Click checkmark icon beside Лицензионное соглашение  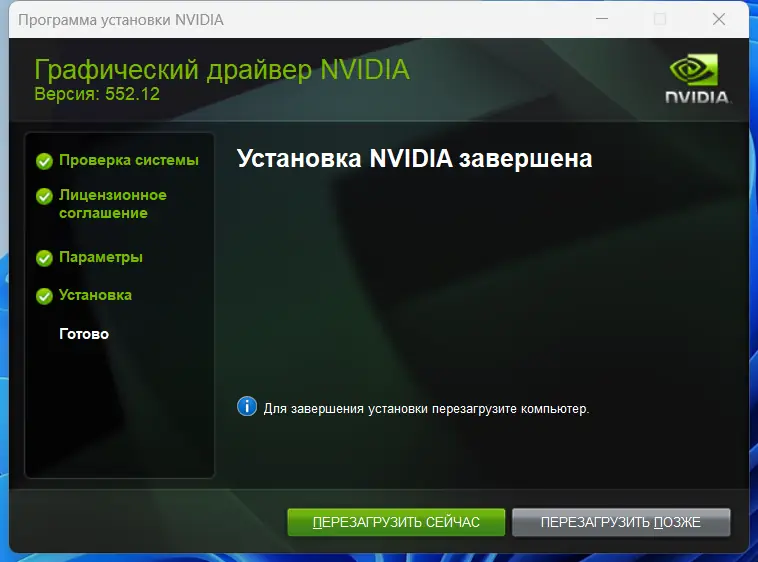[44, 196]
